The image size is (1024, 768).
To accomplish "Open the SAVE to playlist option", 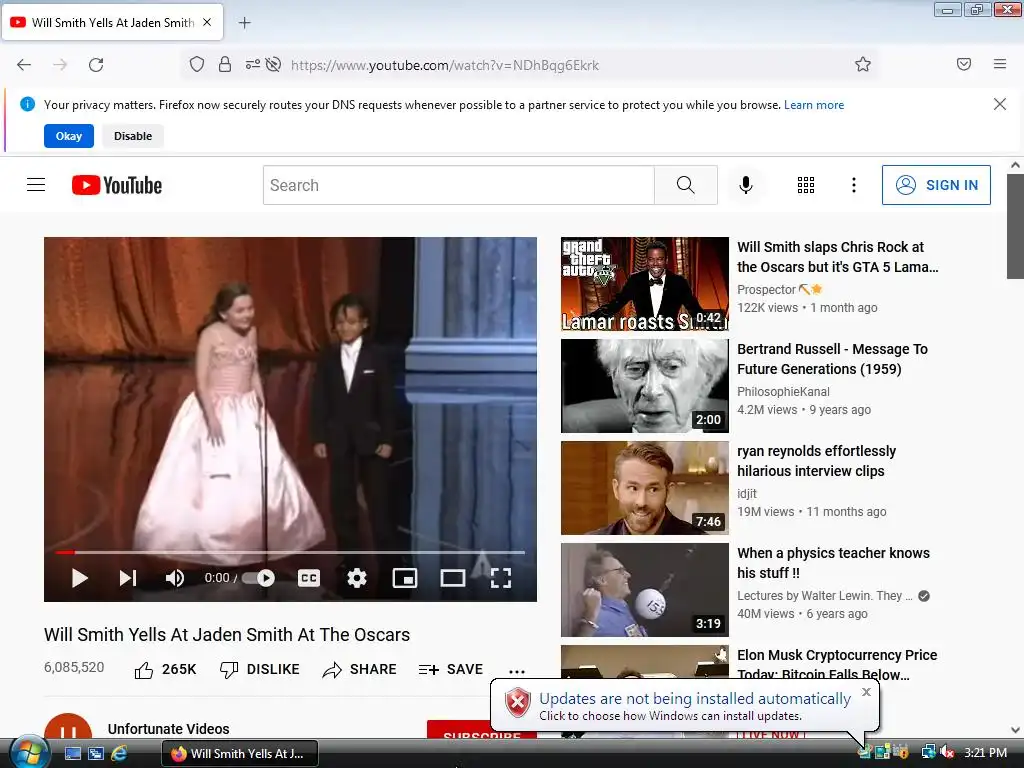I will click(x=451, y=669).
